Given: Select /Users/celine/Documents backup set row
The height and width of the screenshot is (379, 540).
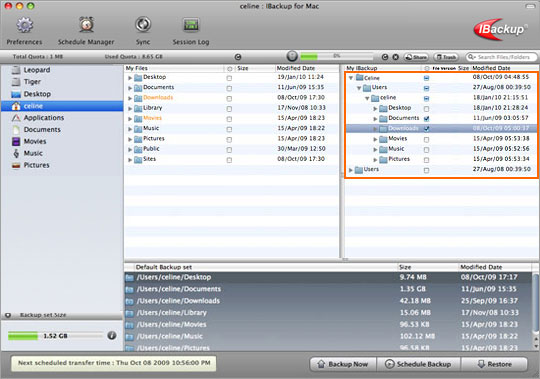Looking at the screenshot, I should (328, 289).
